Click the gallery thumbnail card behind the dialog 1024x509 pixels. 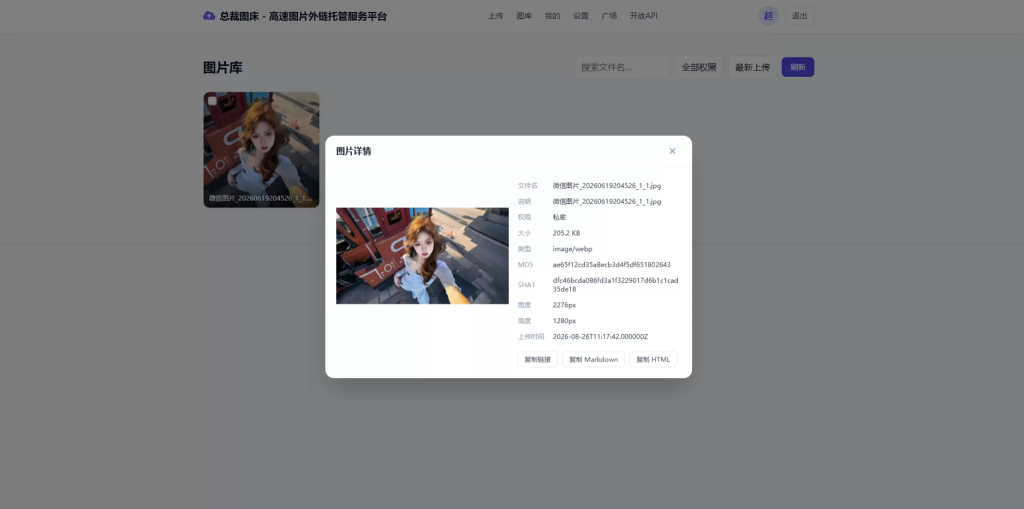coord(261,150)
